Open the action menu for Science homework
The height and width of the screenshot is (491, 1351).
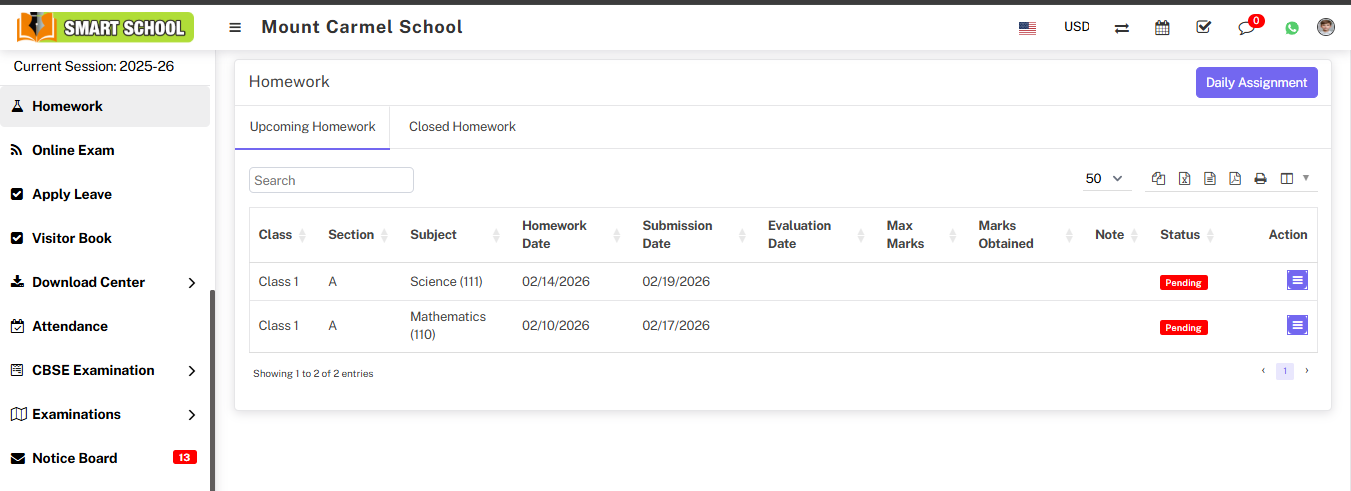1297,281
